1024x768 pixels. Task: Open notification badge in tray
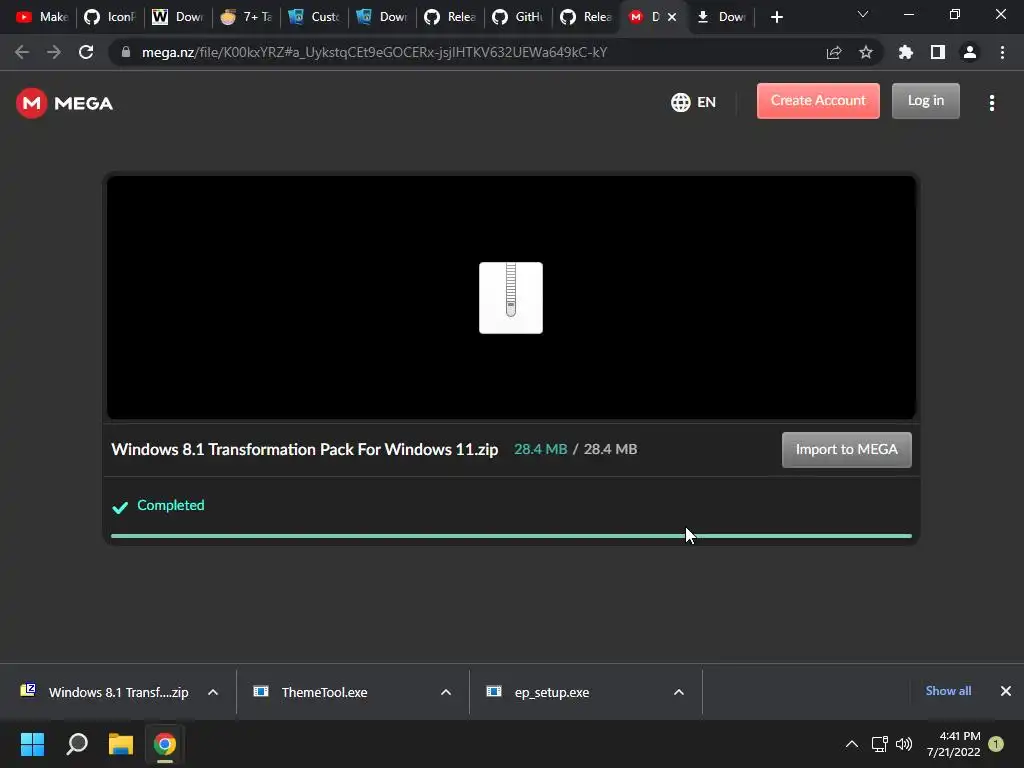[x=996, y=744]
